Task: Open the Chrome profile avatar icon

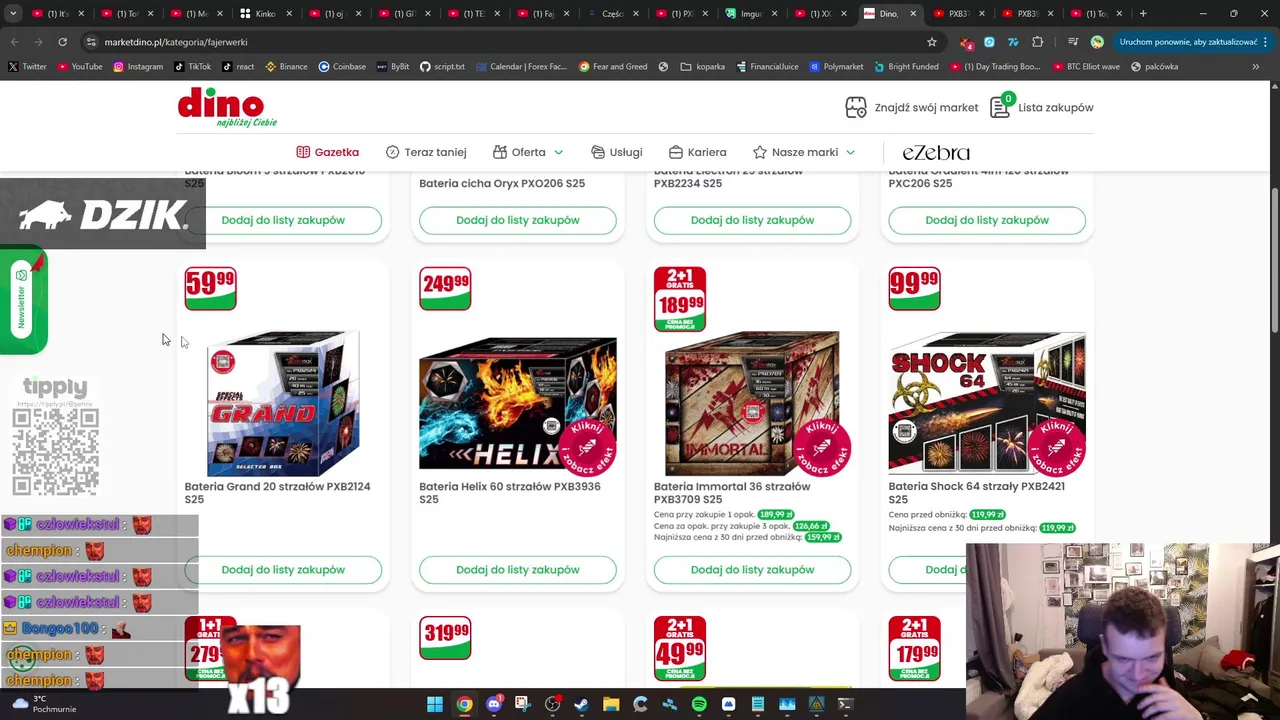Action: pos(1097,42)
